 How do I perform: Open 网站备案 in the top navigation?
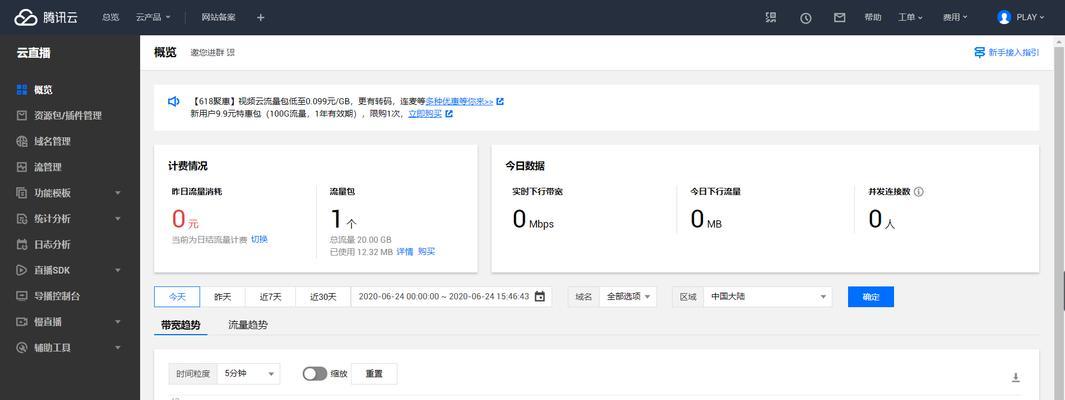(x=219, y=18)
